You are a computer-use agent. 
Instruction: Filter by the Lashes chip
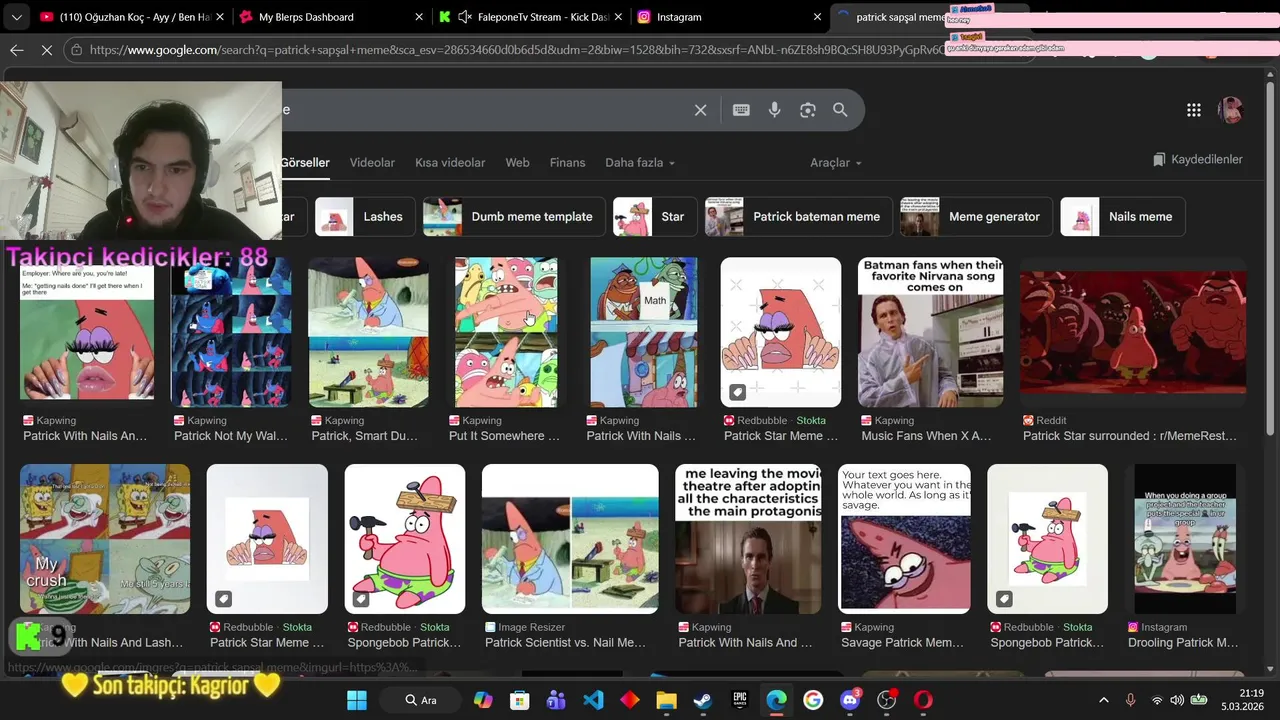pyautogui.click(x=366, y=216)
